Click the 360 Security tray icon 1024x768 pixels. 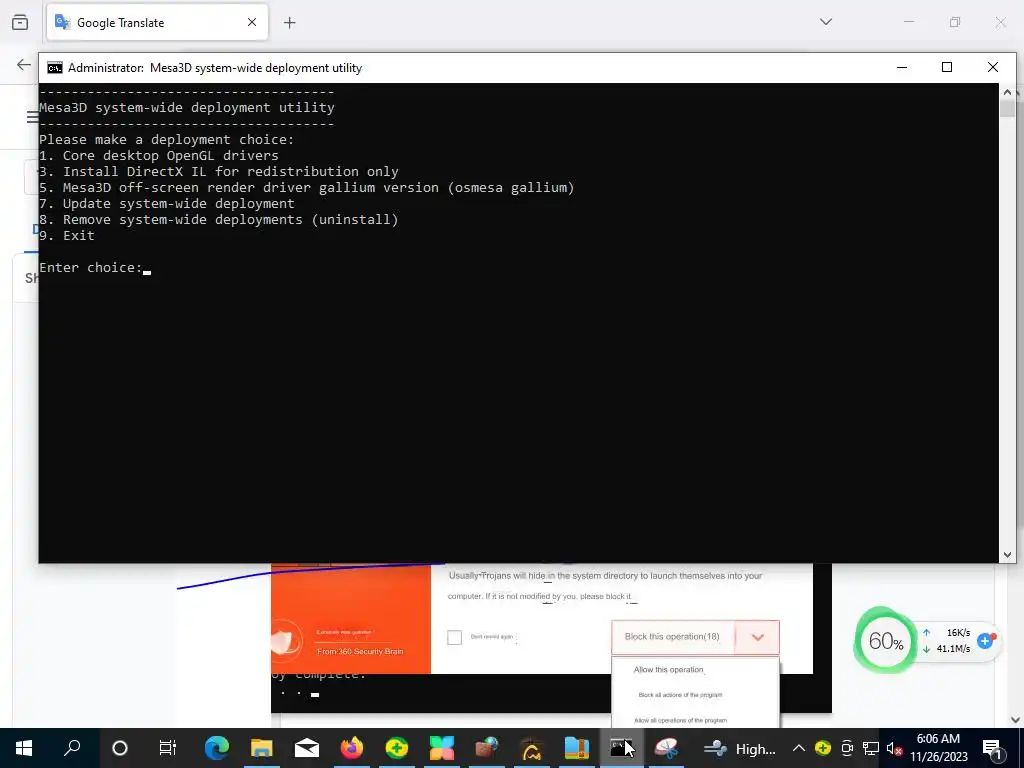pos(823,748)
